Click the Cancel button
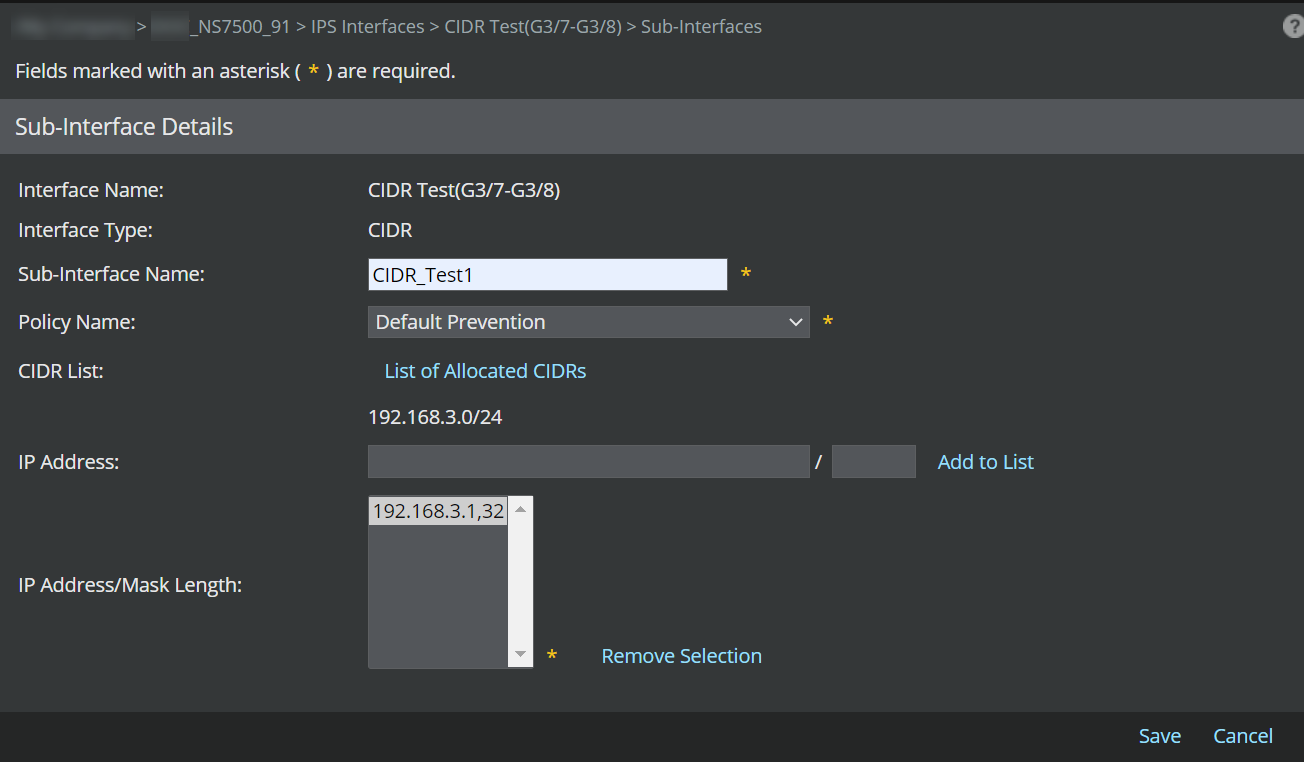 click(1243, 736)
